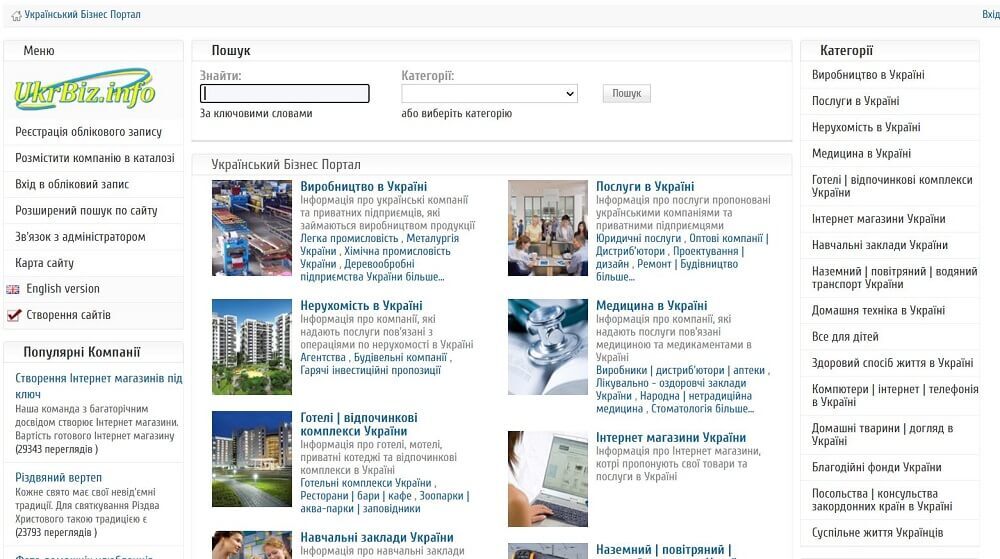
Task: Open the Послуги в Україні office thumbnail
Action: coord(548,228)
